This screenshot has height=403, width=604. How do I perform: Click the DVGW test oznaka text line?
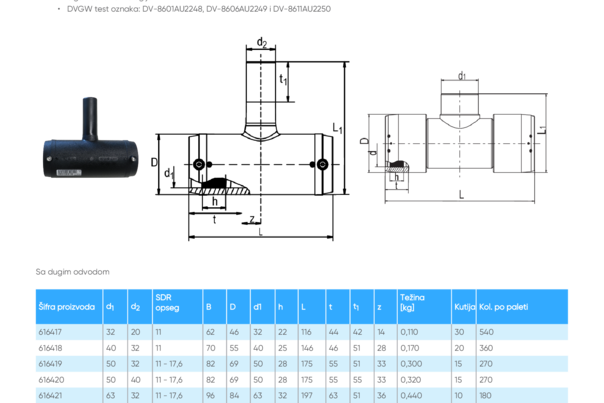[x=199, y=9]
